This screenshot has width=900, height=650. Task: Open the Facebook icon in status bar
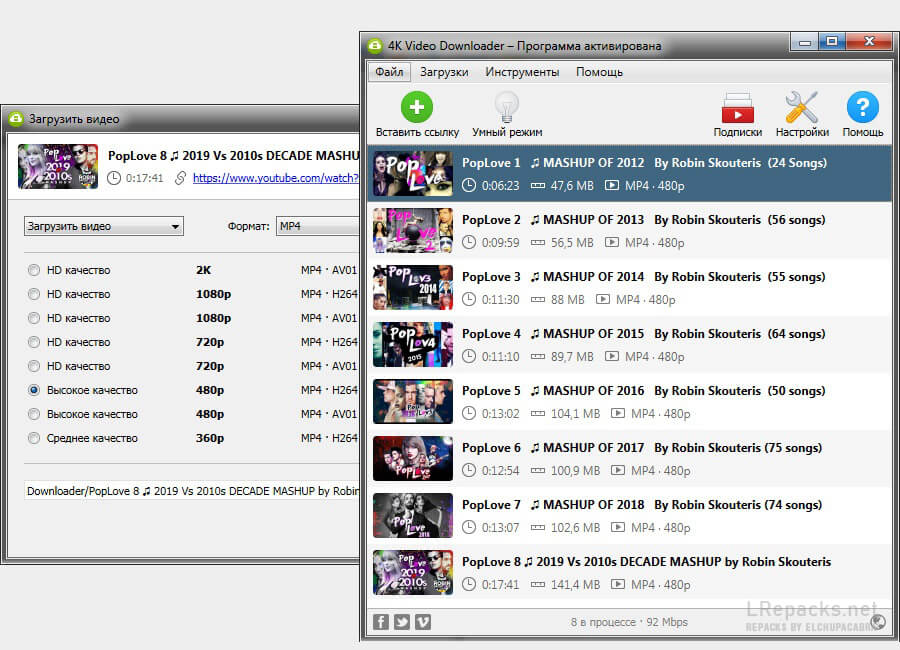coord(381,622)
